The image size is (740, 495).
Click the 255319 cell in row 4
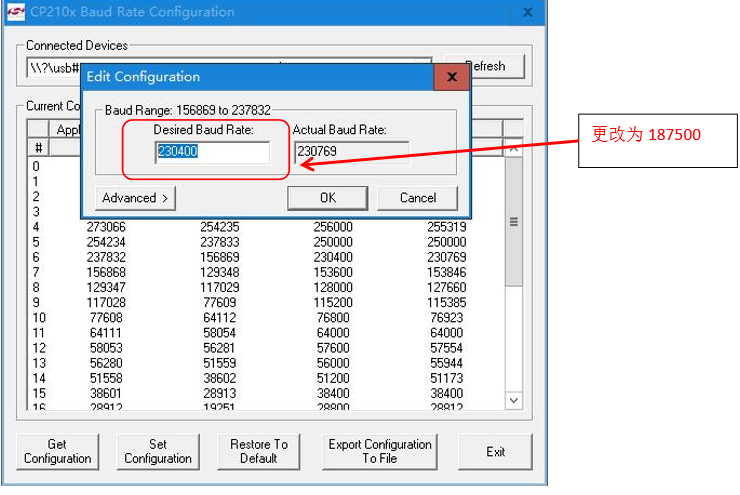pos(447,227)
